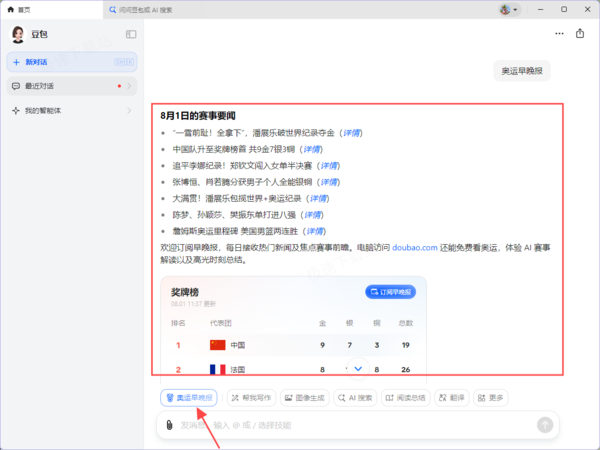Choose the 翻译 skill chip
Screen dimensions: 600x450
click(452, 398)
